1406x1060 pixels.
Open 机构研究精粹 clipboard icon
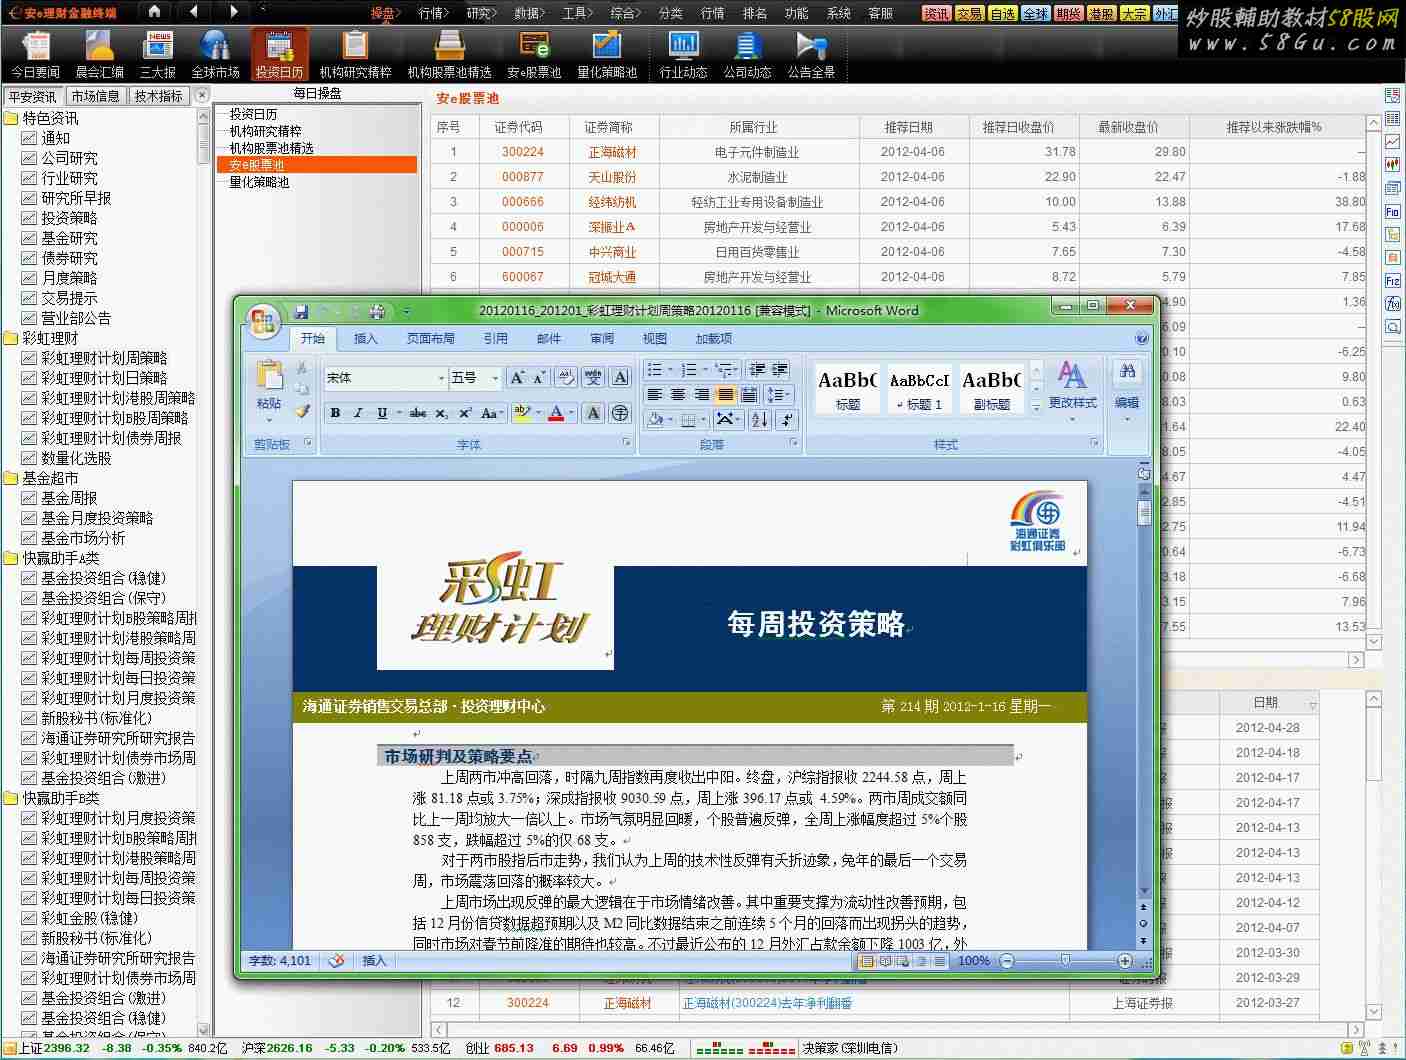tap(355, 54)
